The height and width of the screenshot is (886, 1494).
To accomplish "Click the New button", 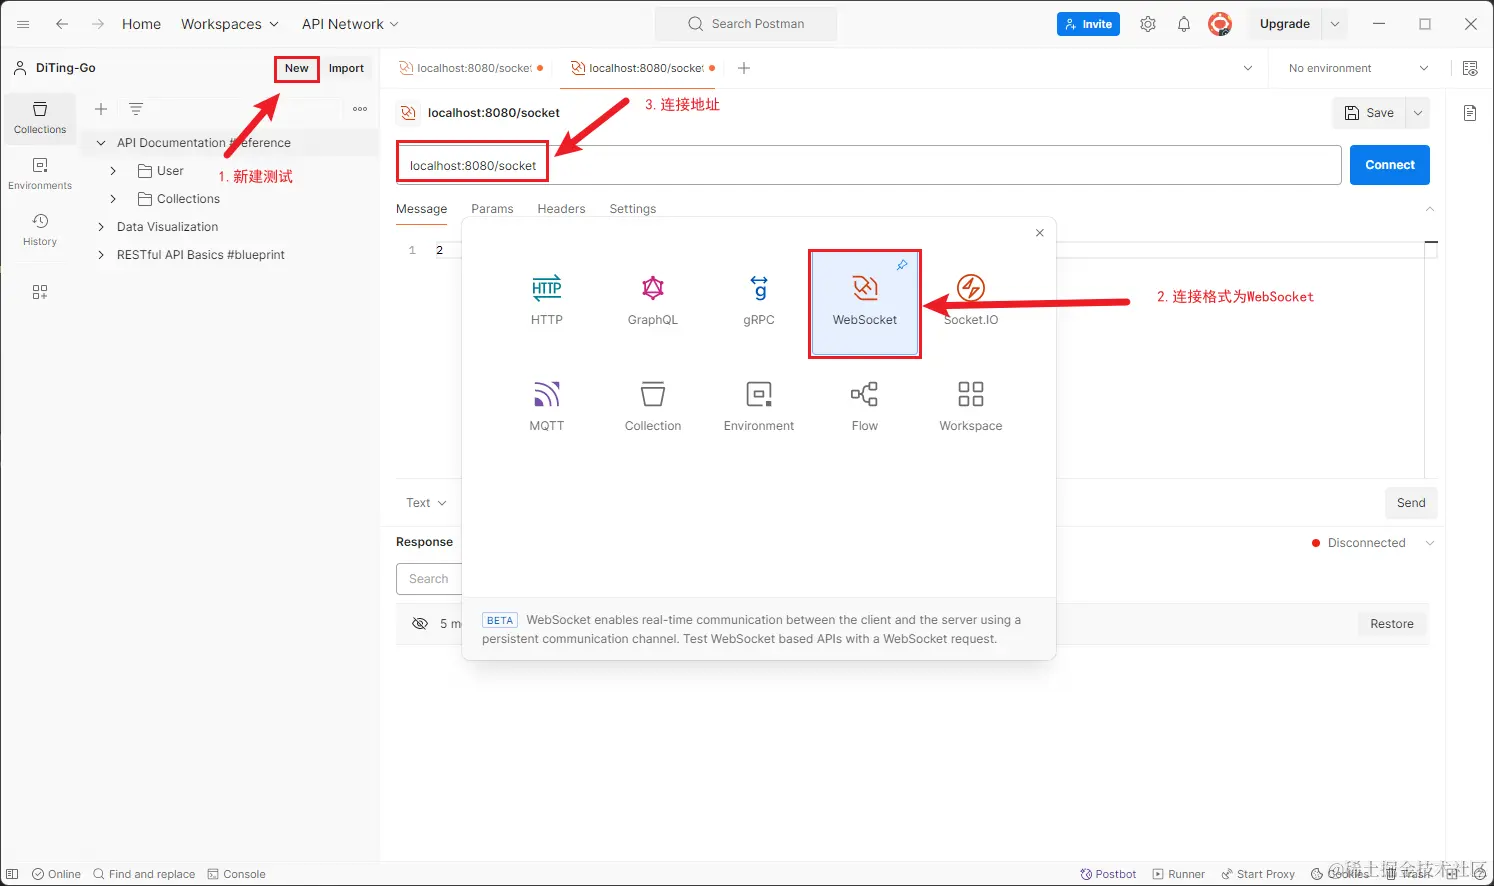I will [x=297, y=68].
